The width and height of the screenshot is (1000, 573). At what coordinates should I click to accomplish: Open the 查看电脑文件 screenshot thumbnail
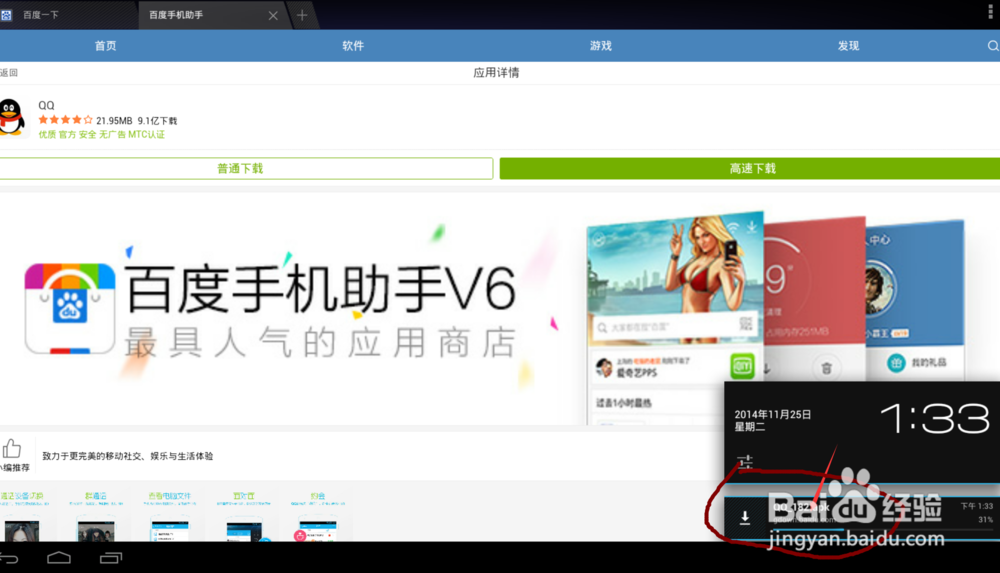pos(170,516)
